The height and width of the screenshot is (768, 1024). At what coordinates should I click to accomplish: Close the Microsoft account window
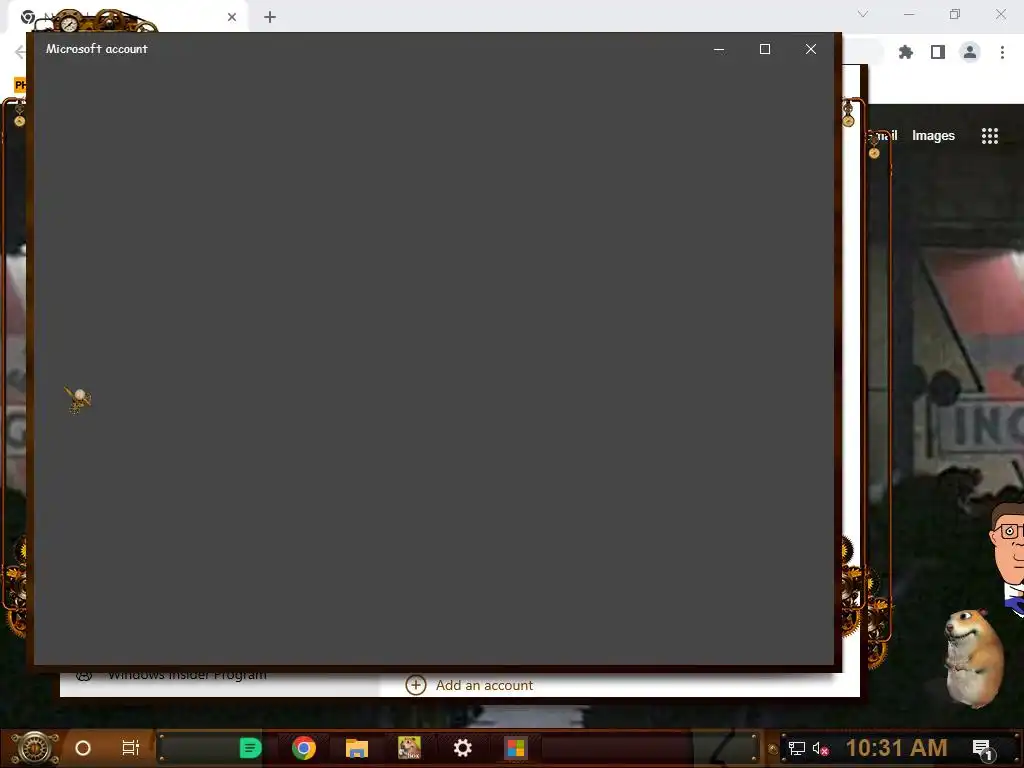(811, 49)
